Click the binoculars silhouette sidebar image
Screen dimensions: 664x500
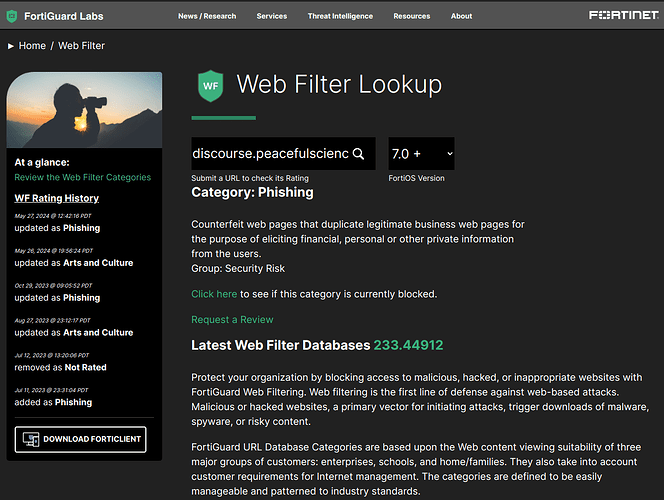tap(84, 110)
